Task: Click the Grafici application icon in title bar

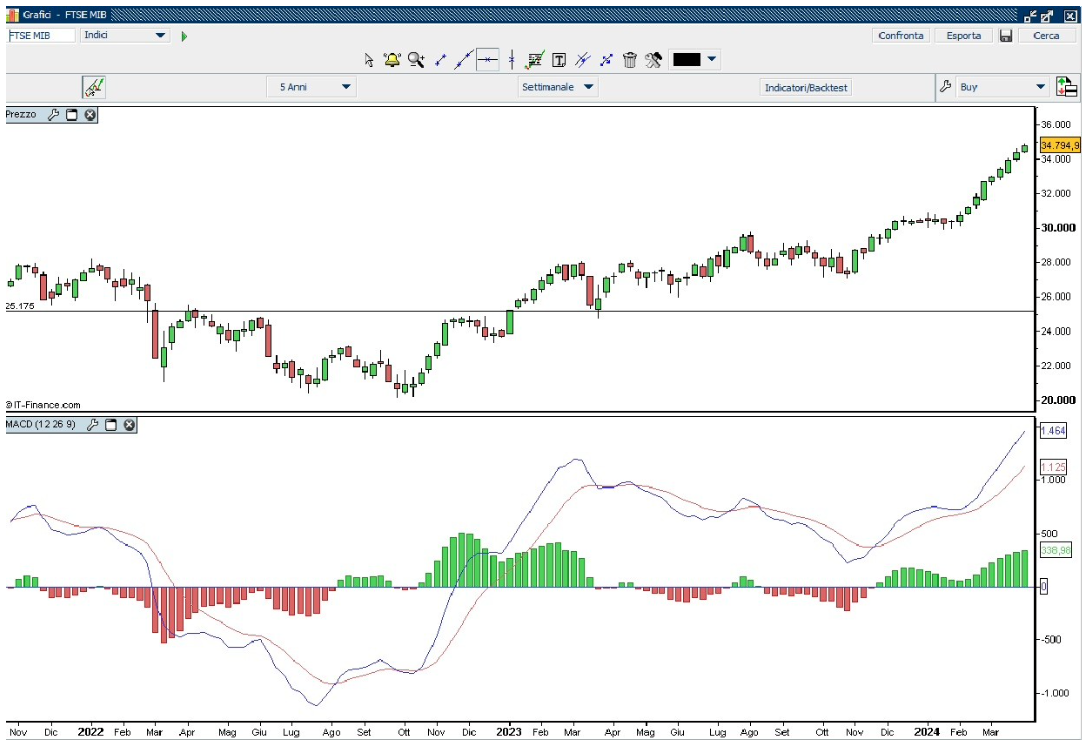Action: pos(12,14)
